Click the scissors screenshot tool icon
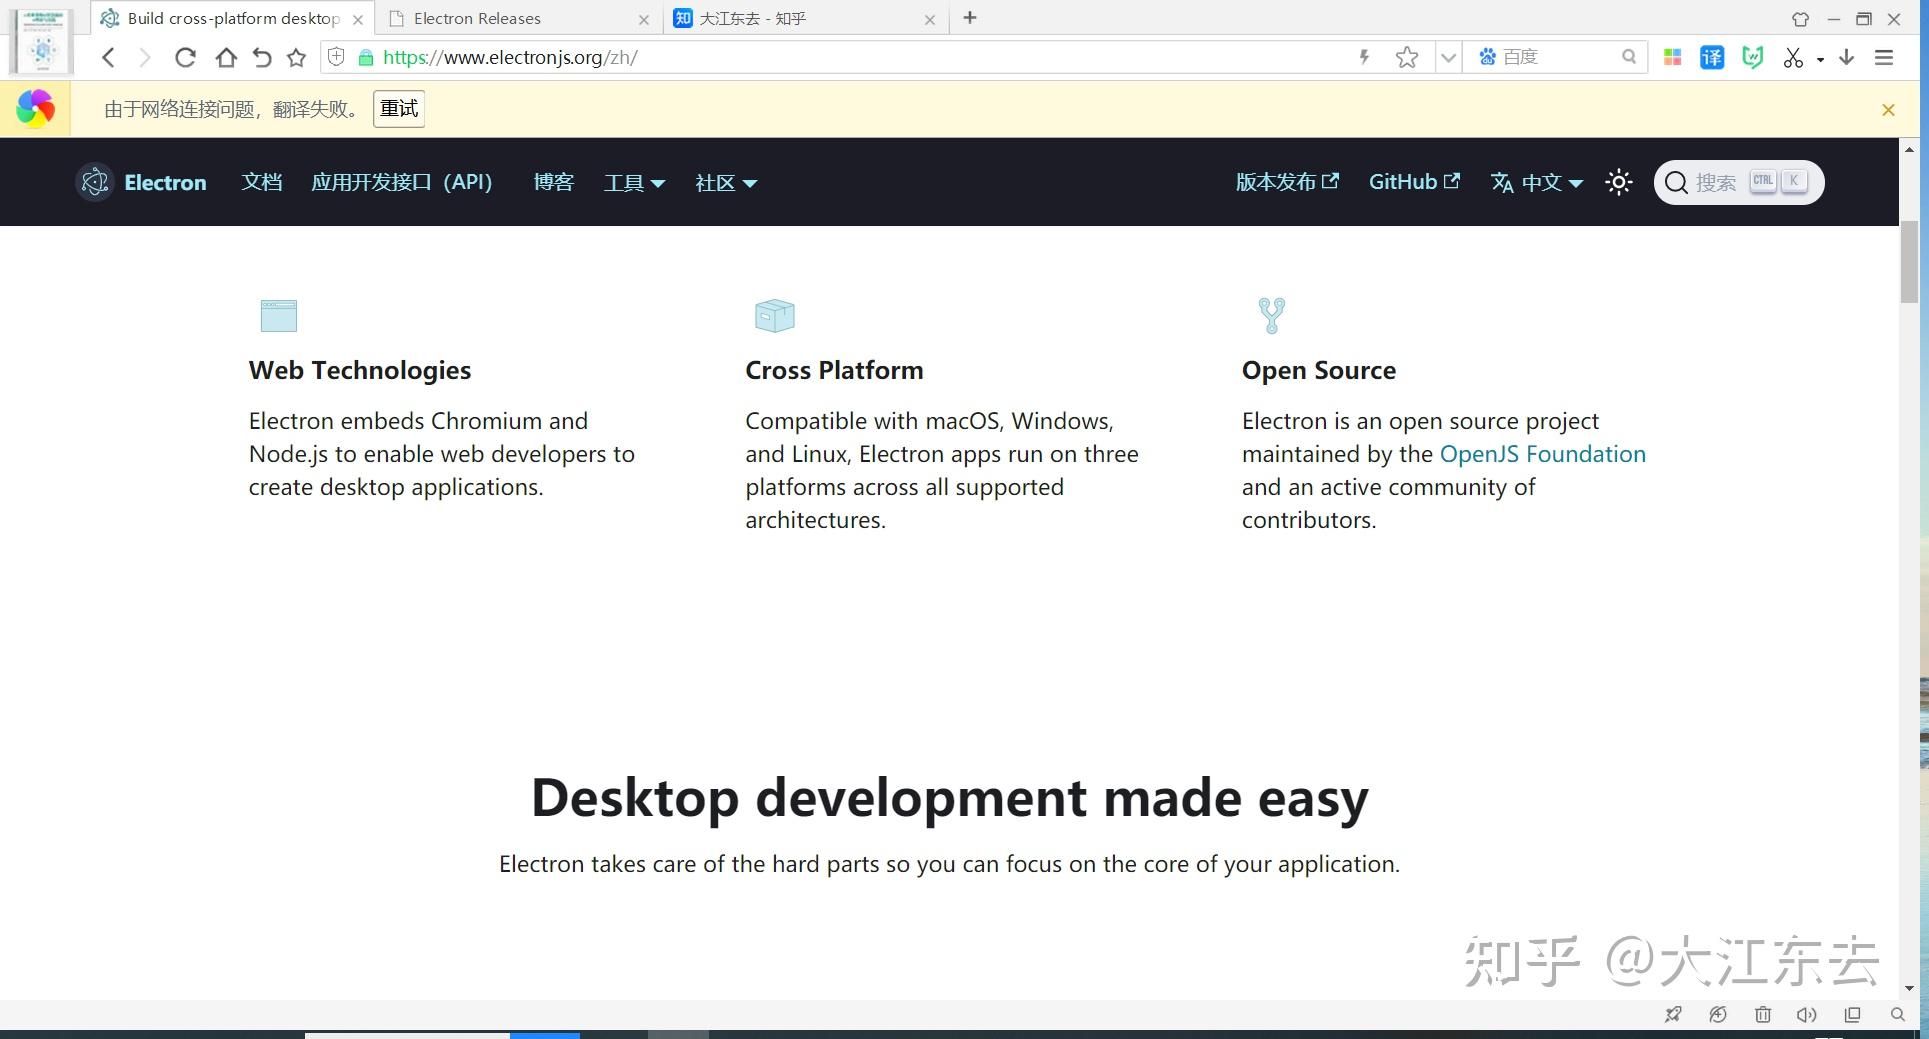The image size is (1929, 1039). pos(1793,58)
